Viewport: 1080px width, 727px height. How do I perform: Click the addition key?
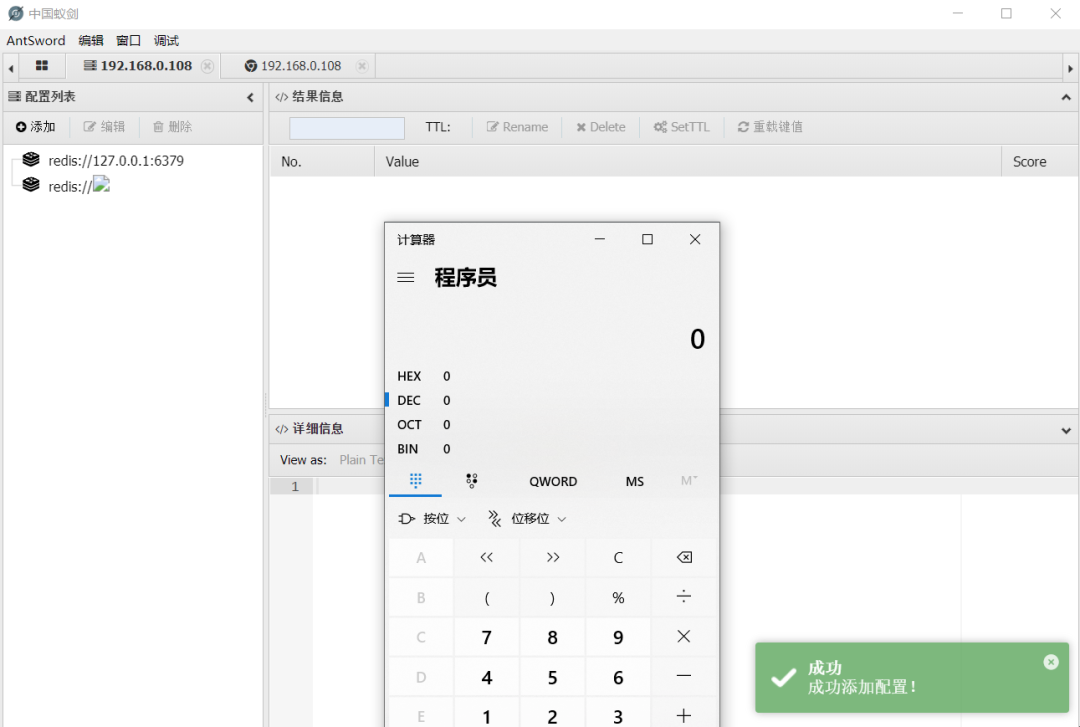click(684, 715)
